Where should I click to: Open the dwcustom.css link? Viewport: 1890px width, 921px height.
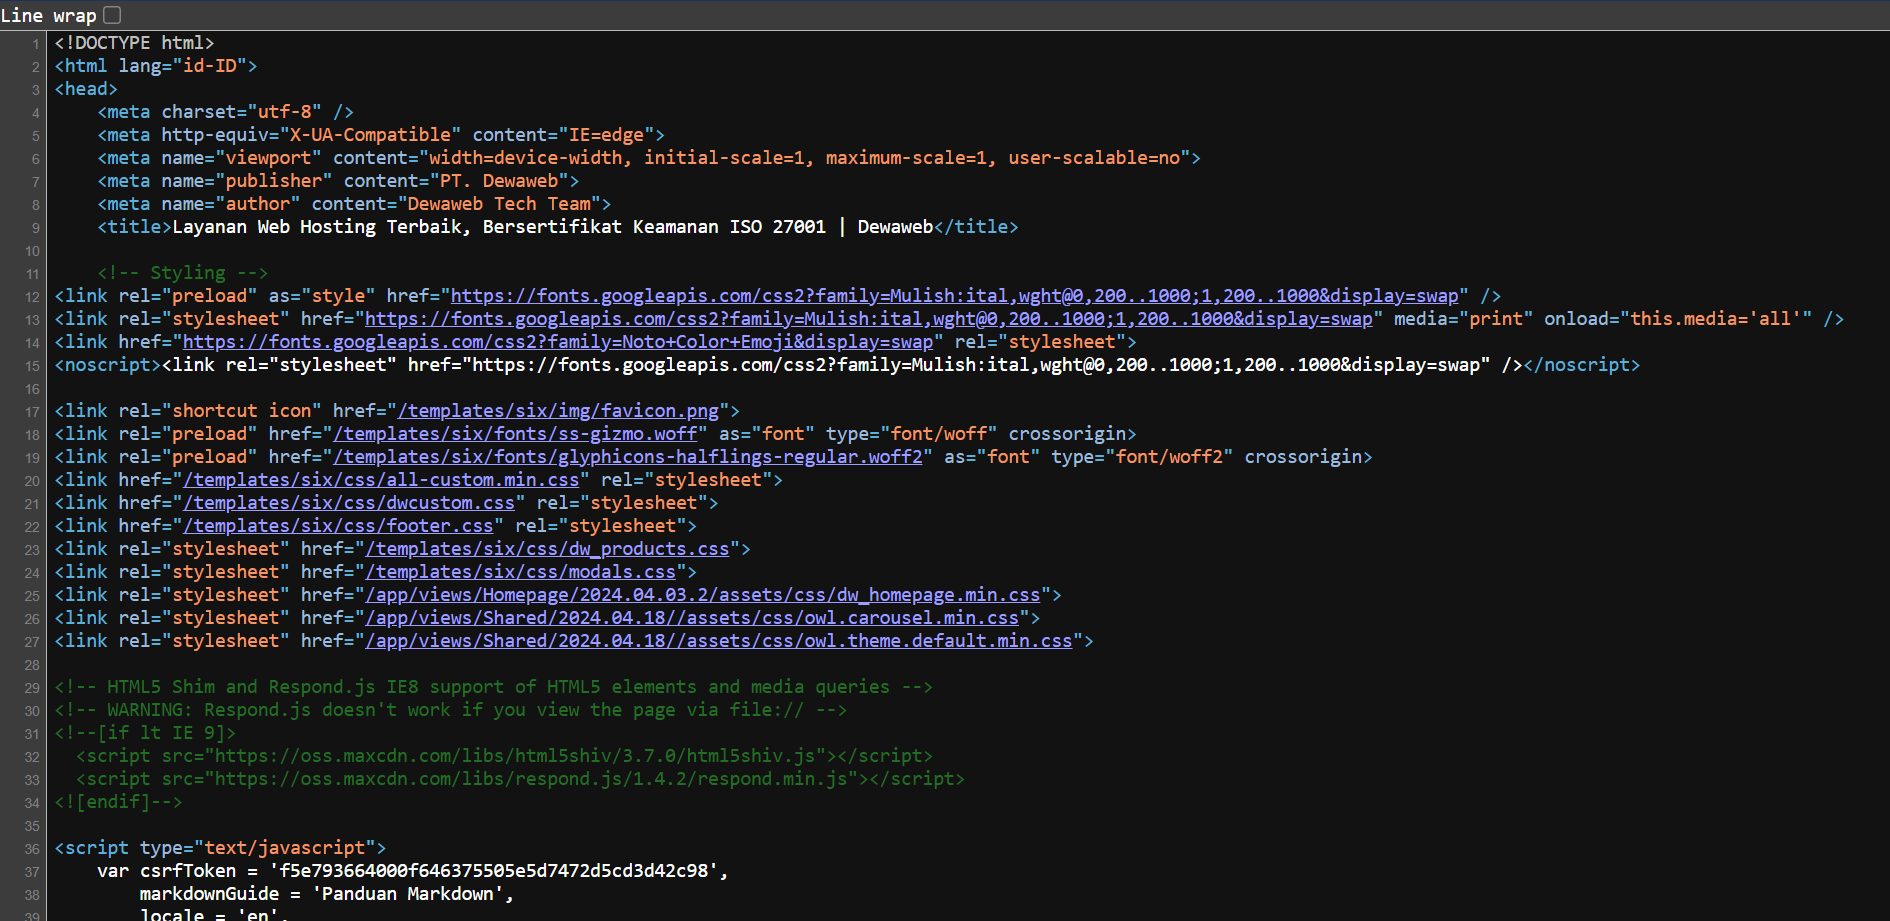coord(349,503)
